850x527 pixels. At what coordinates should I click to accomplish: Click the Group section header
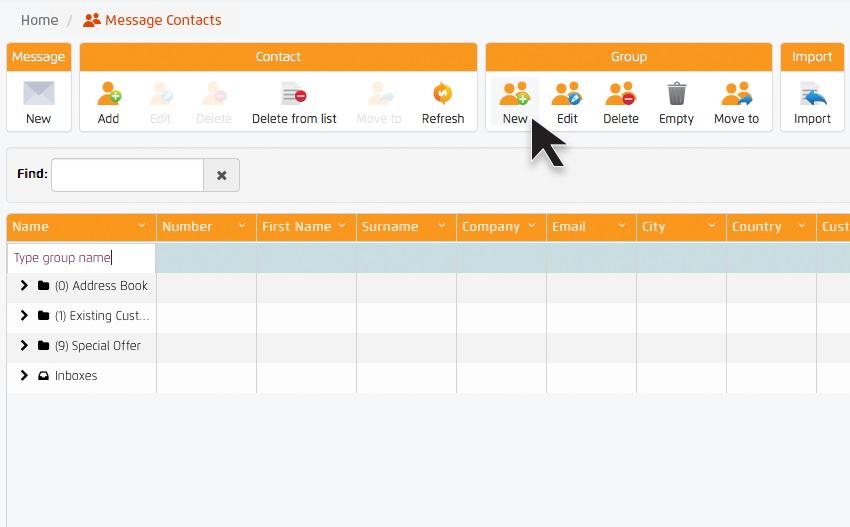click(629, 57)
